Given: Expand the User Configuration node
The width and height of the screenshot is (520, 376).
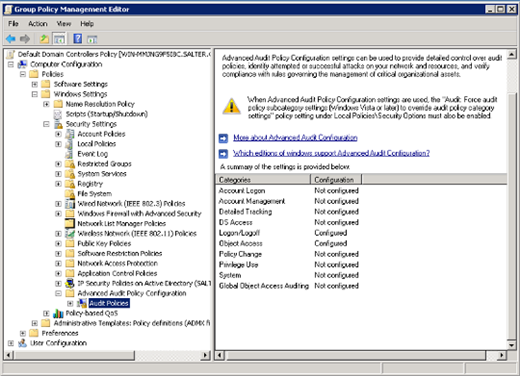Looking at the screenshot, I should [11, 343].
